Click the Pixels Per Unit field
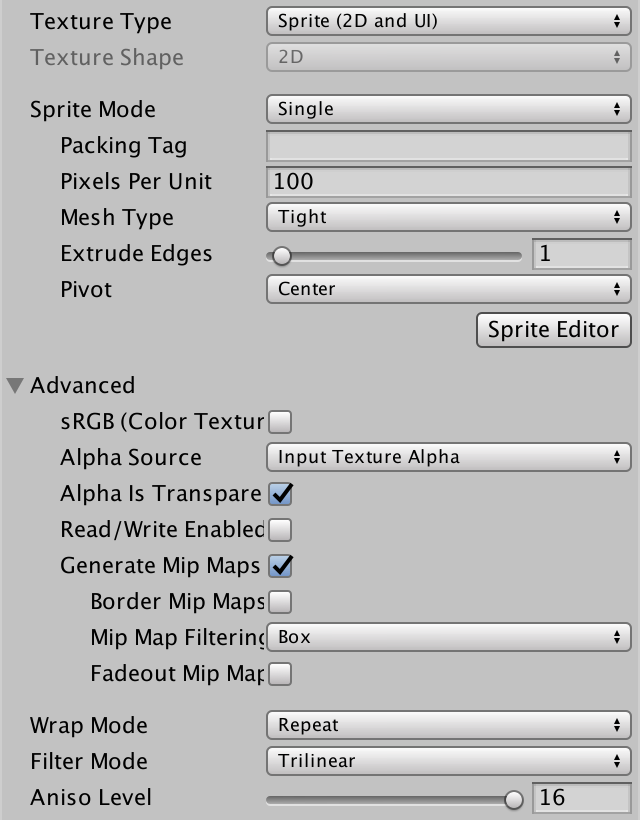The width and height of the screenshot is (640, 820). (x=449, y=181)
